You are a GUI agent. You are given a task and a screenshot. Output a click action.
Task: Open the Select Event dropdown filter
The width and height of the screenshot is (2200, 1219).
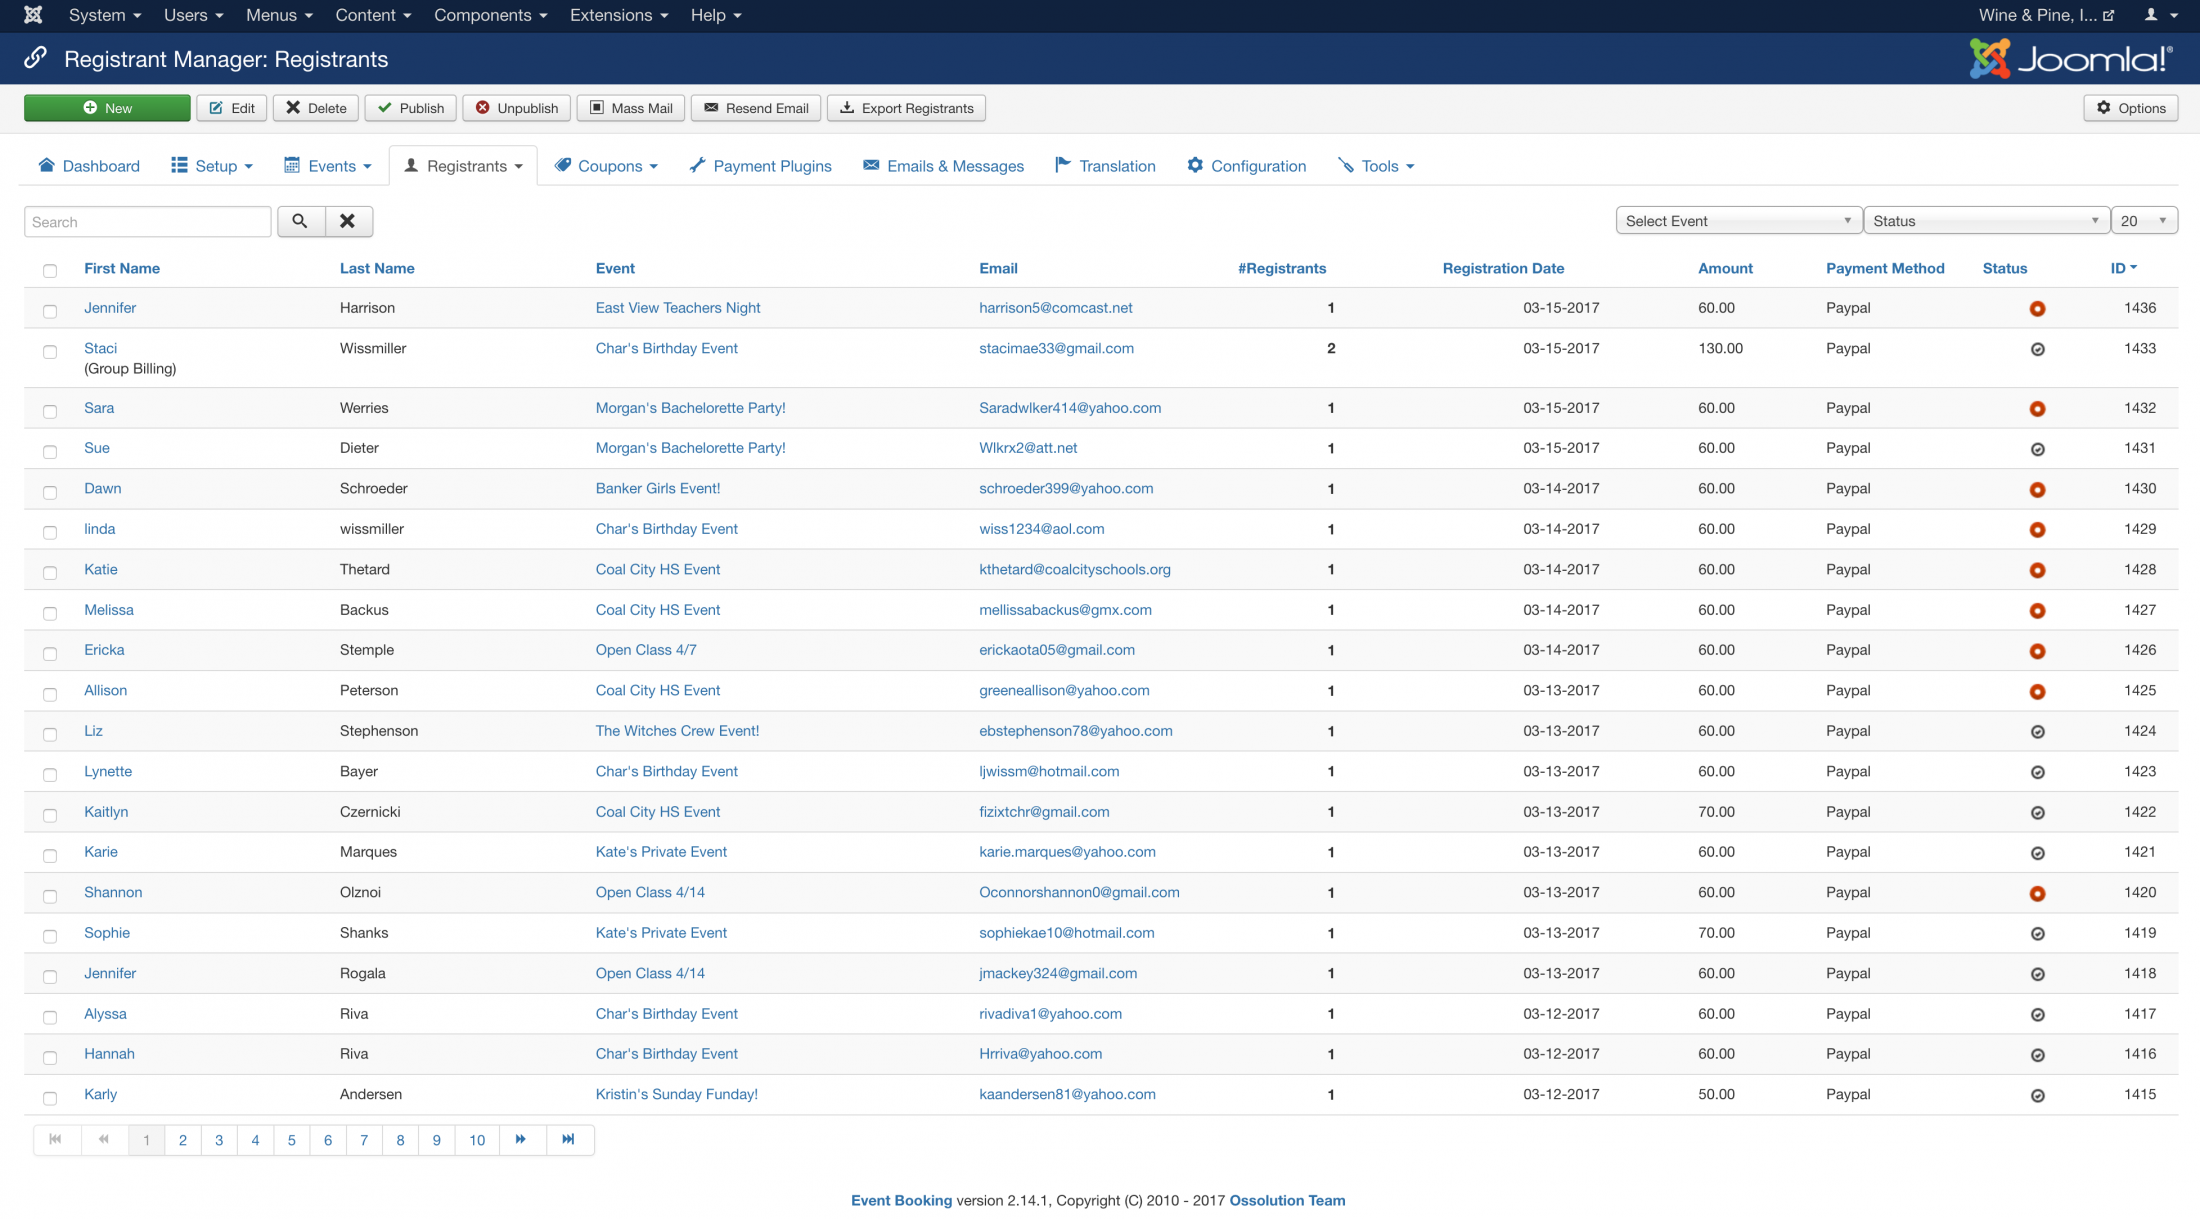[x=1738, y=221]
